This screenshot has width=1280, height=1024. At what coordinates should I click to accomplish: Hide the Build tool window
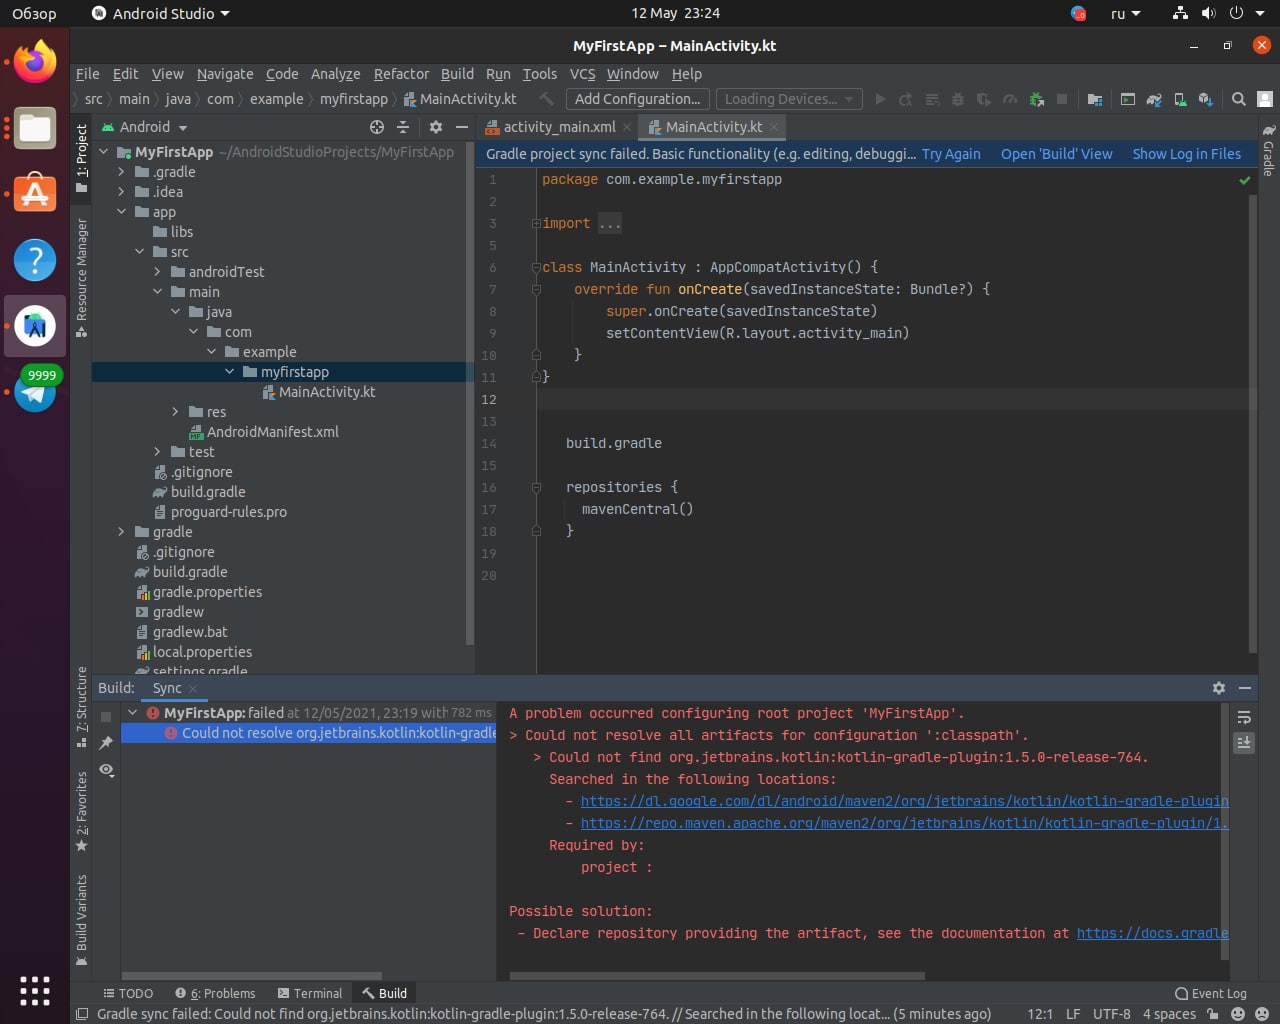(1245, 688)
